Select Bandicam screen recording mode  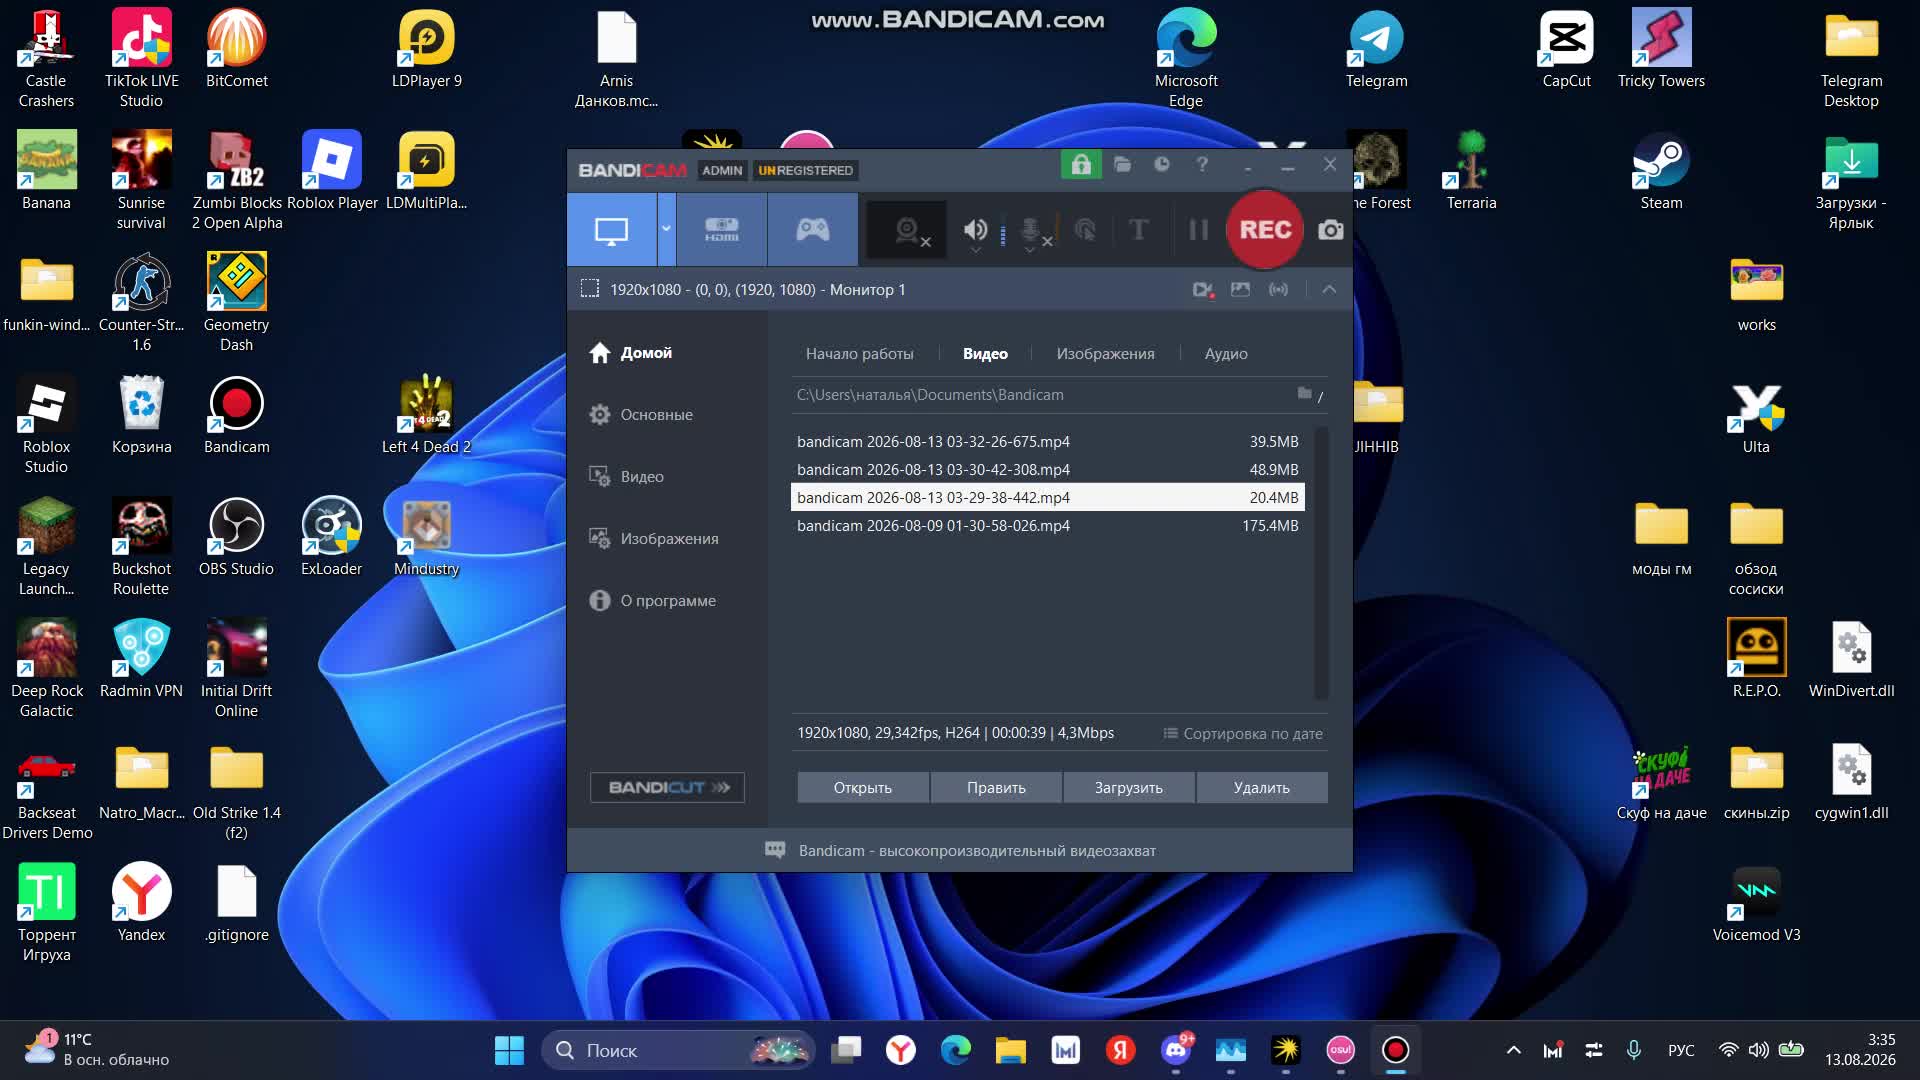click(x=612, y=230)
